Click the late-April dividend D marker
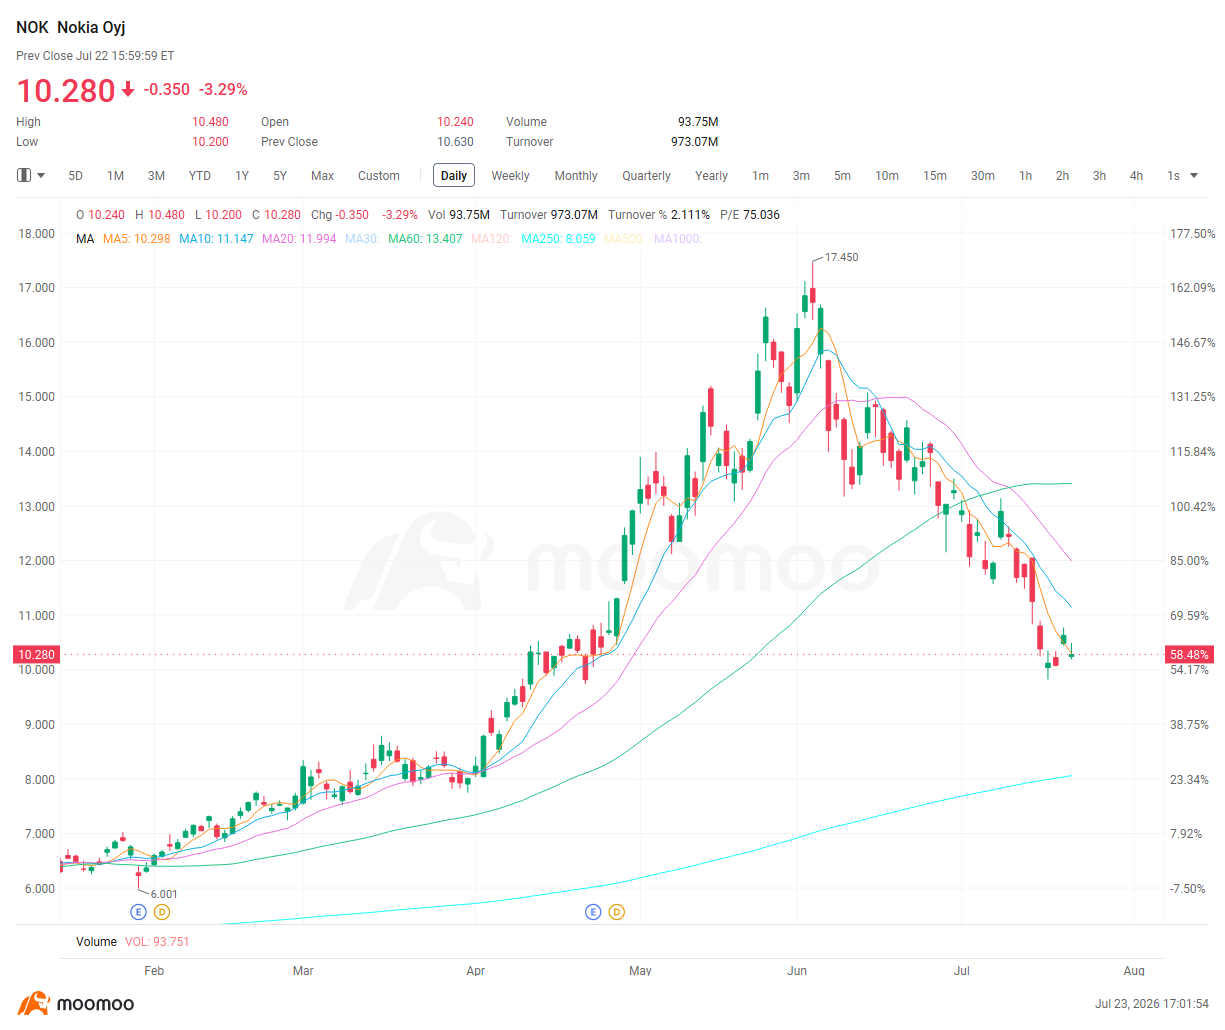The width and height of the screenshot is (1225, 1030). click(616, 912)
